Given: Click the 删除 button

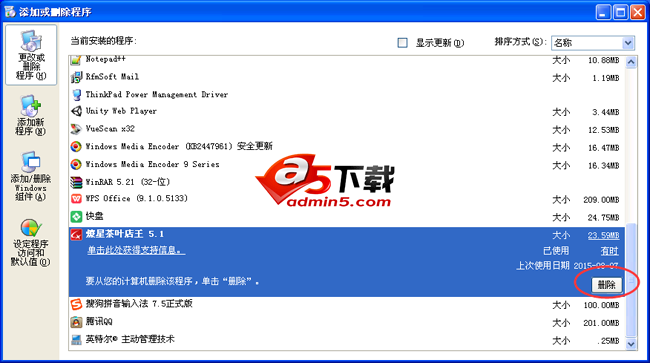Looking at the screenshot, I should point(606,285).
